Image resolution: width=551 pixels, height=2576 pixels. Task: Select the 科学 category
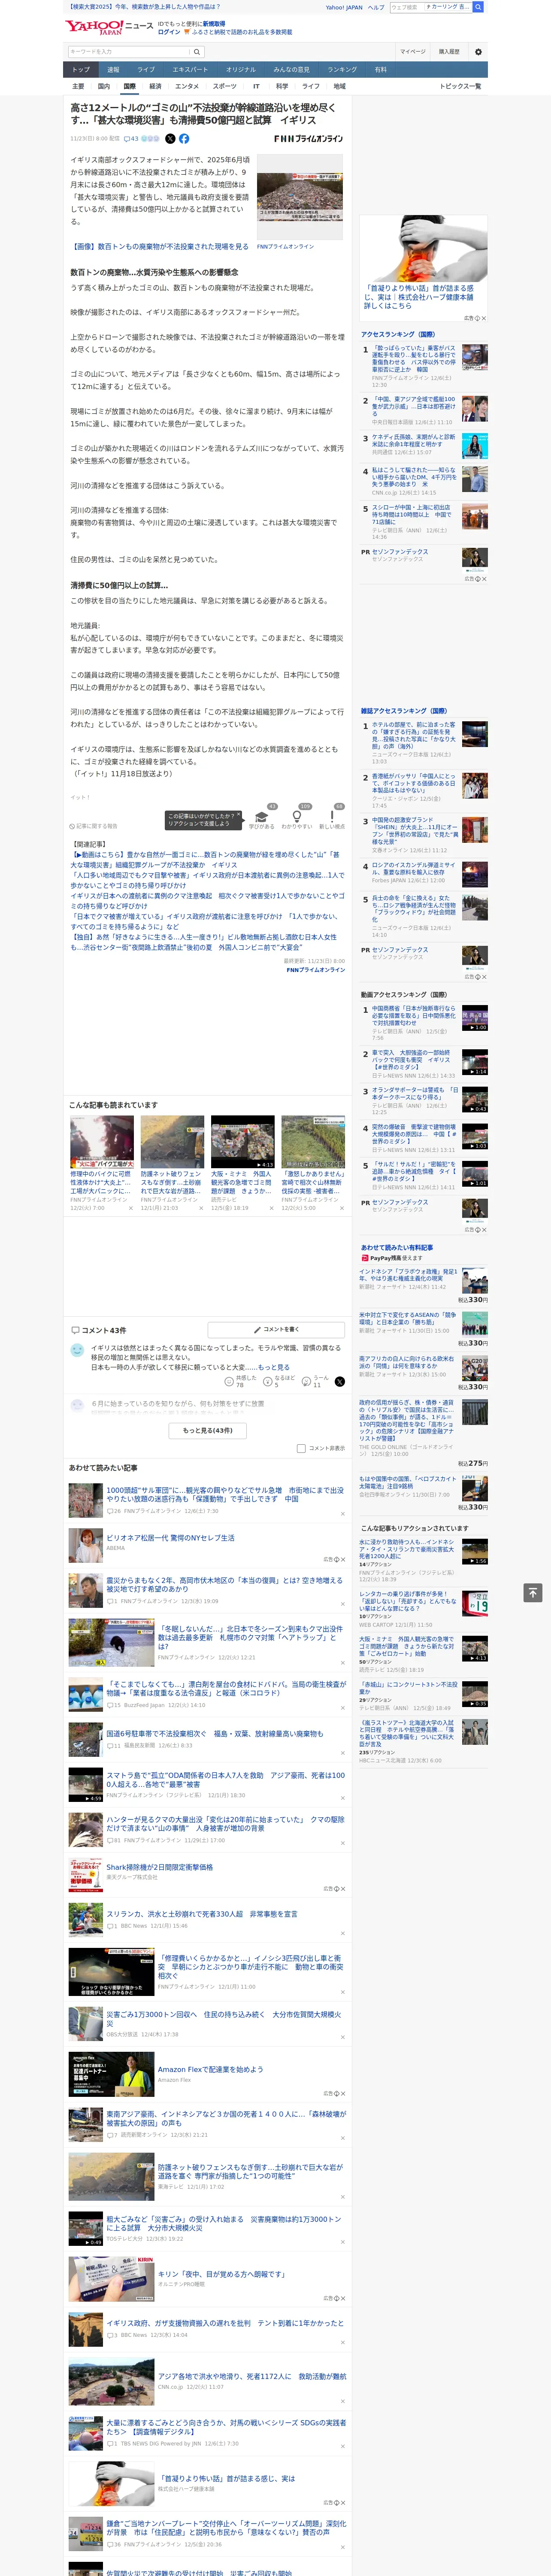pos(282,86)
